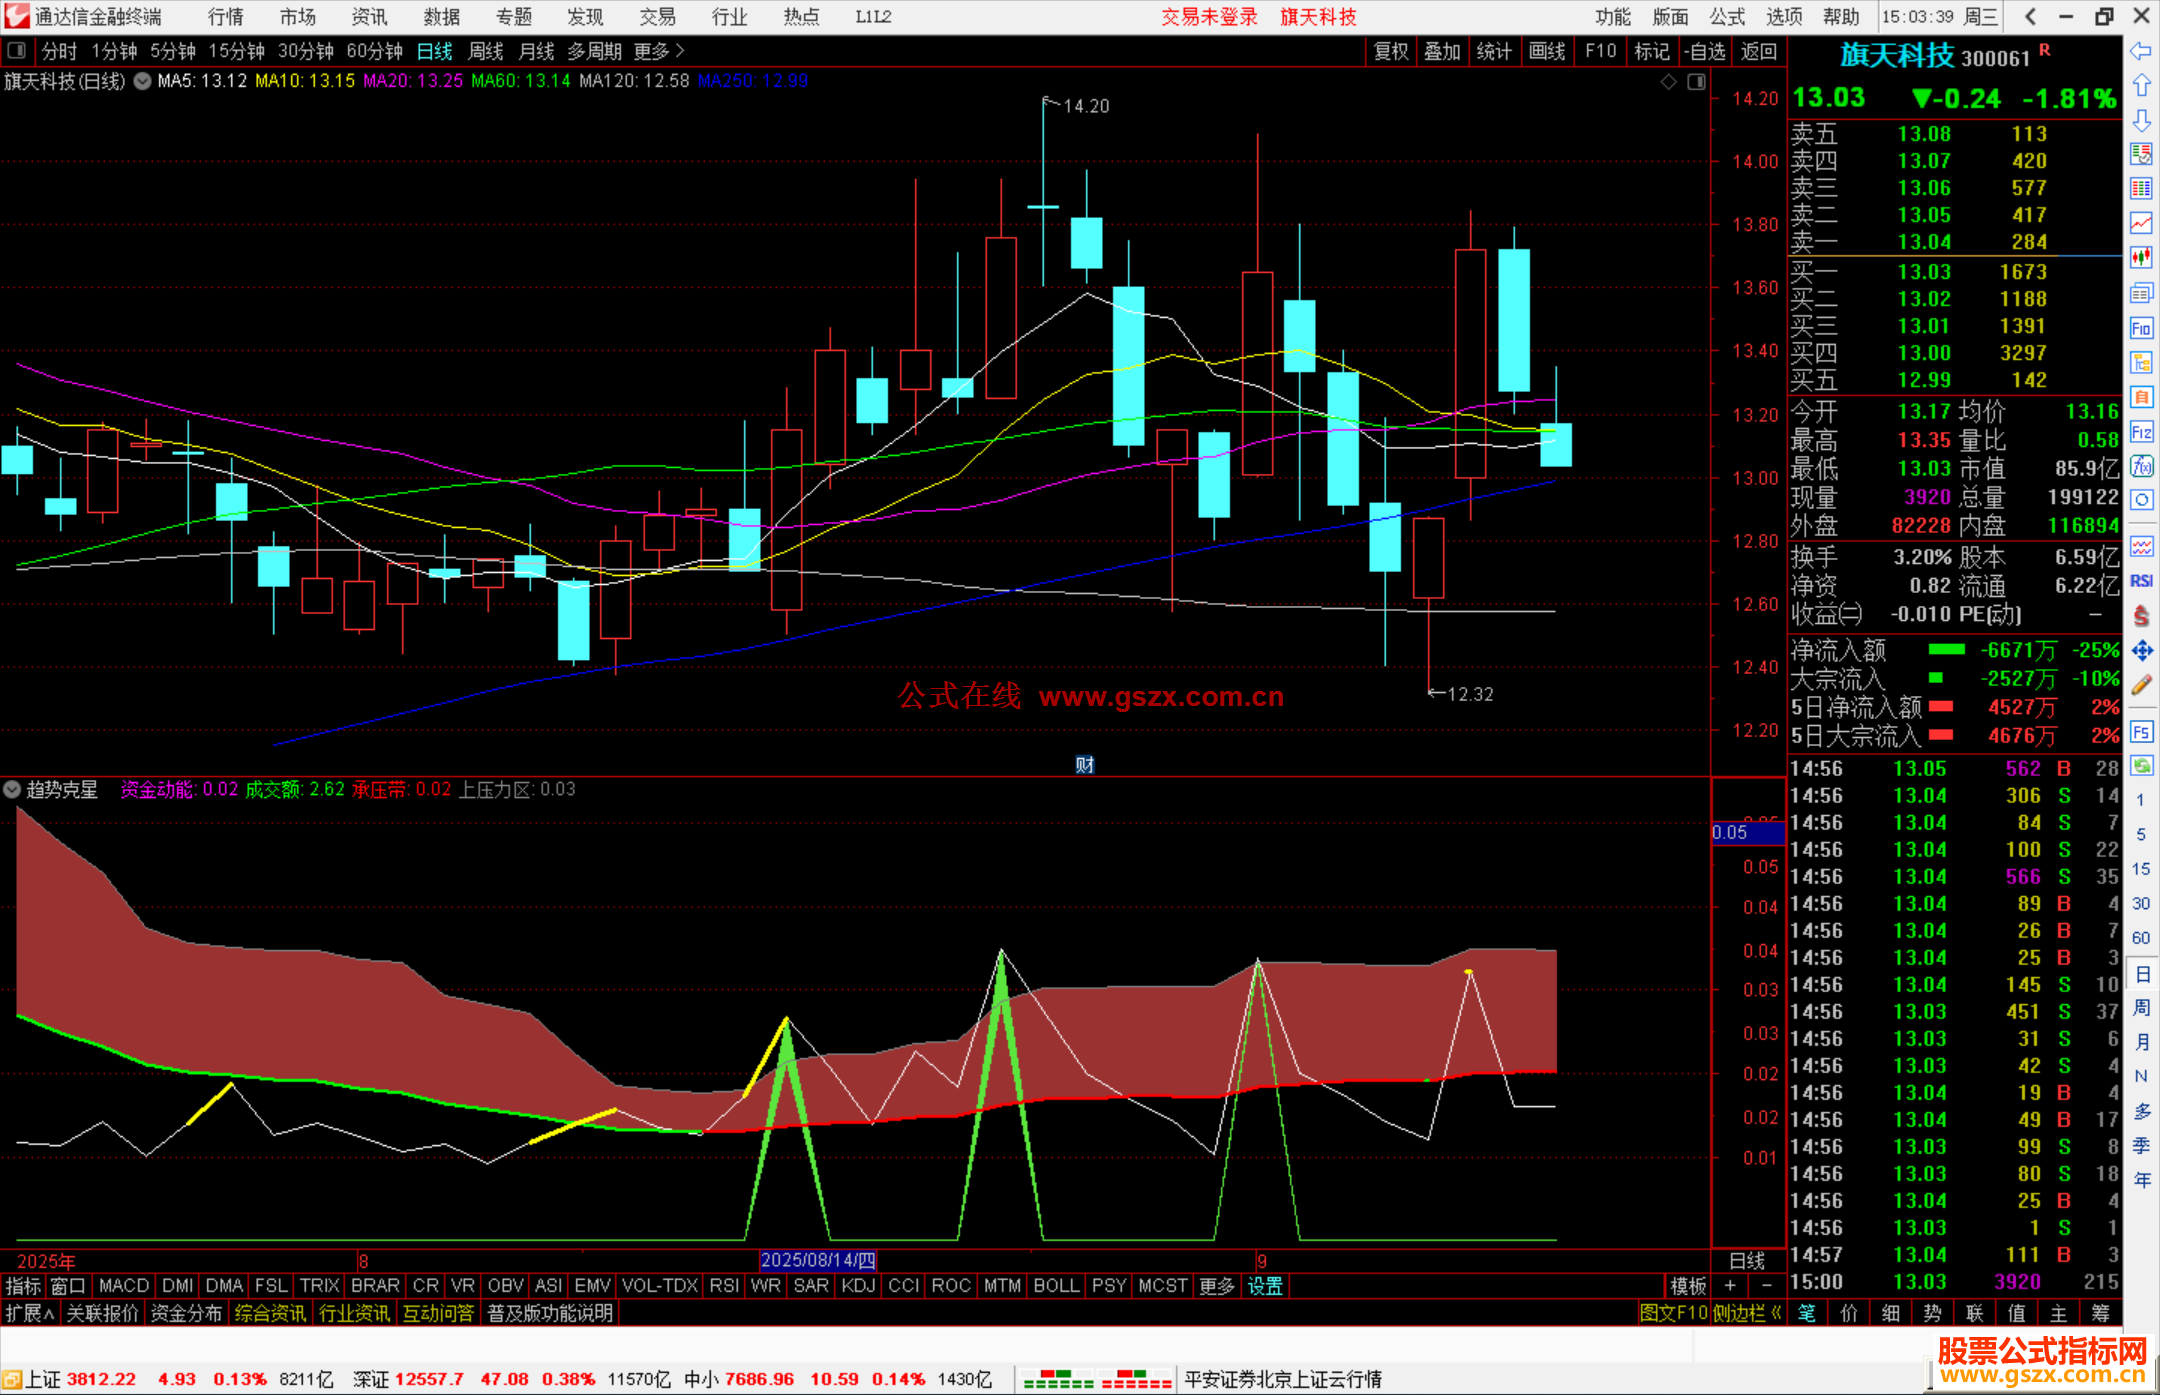Expand 更多 periods in the timeframe bar

(x=659, y=51)
